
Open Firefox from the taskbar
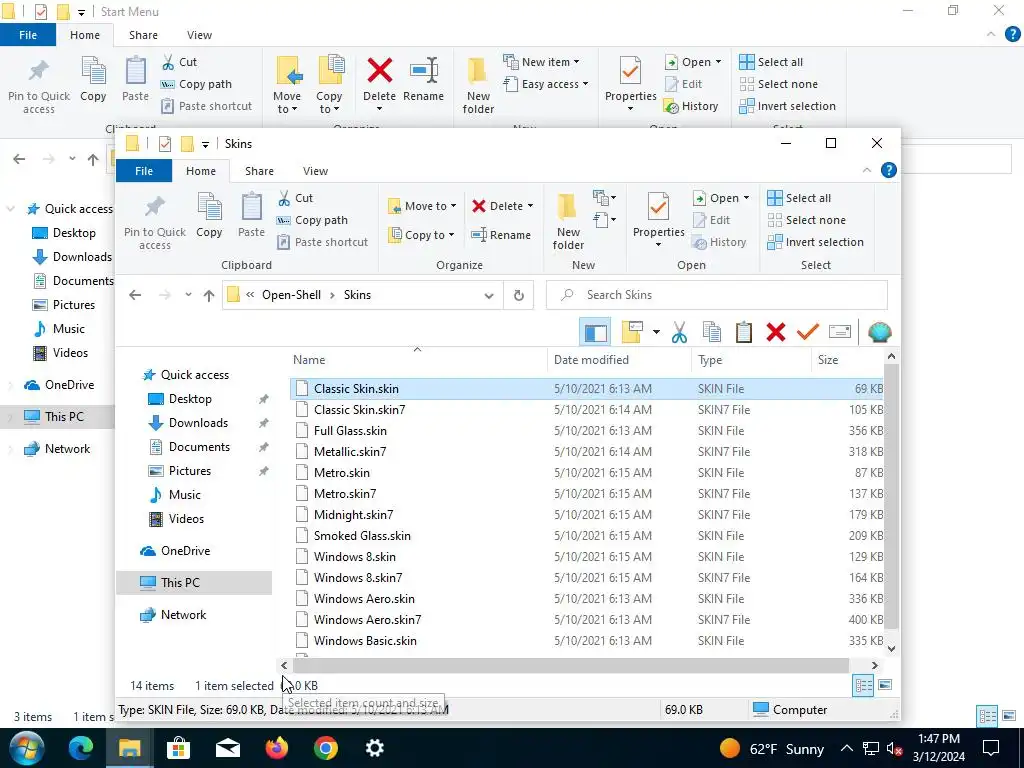(x=277, y=748)
